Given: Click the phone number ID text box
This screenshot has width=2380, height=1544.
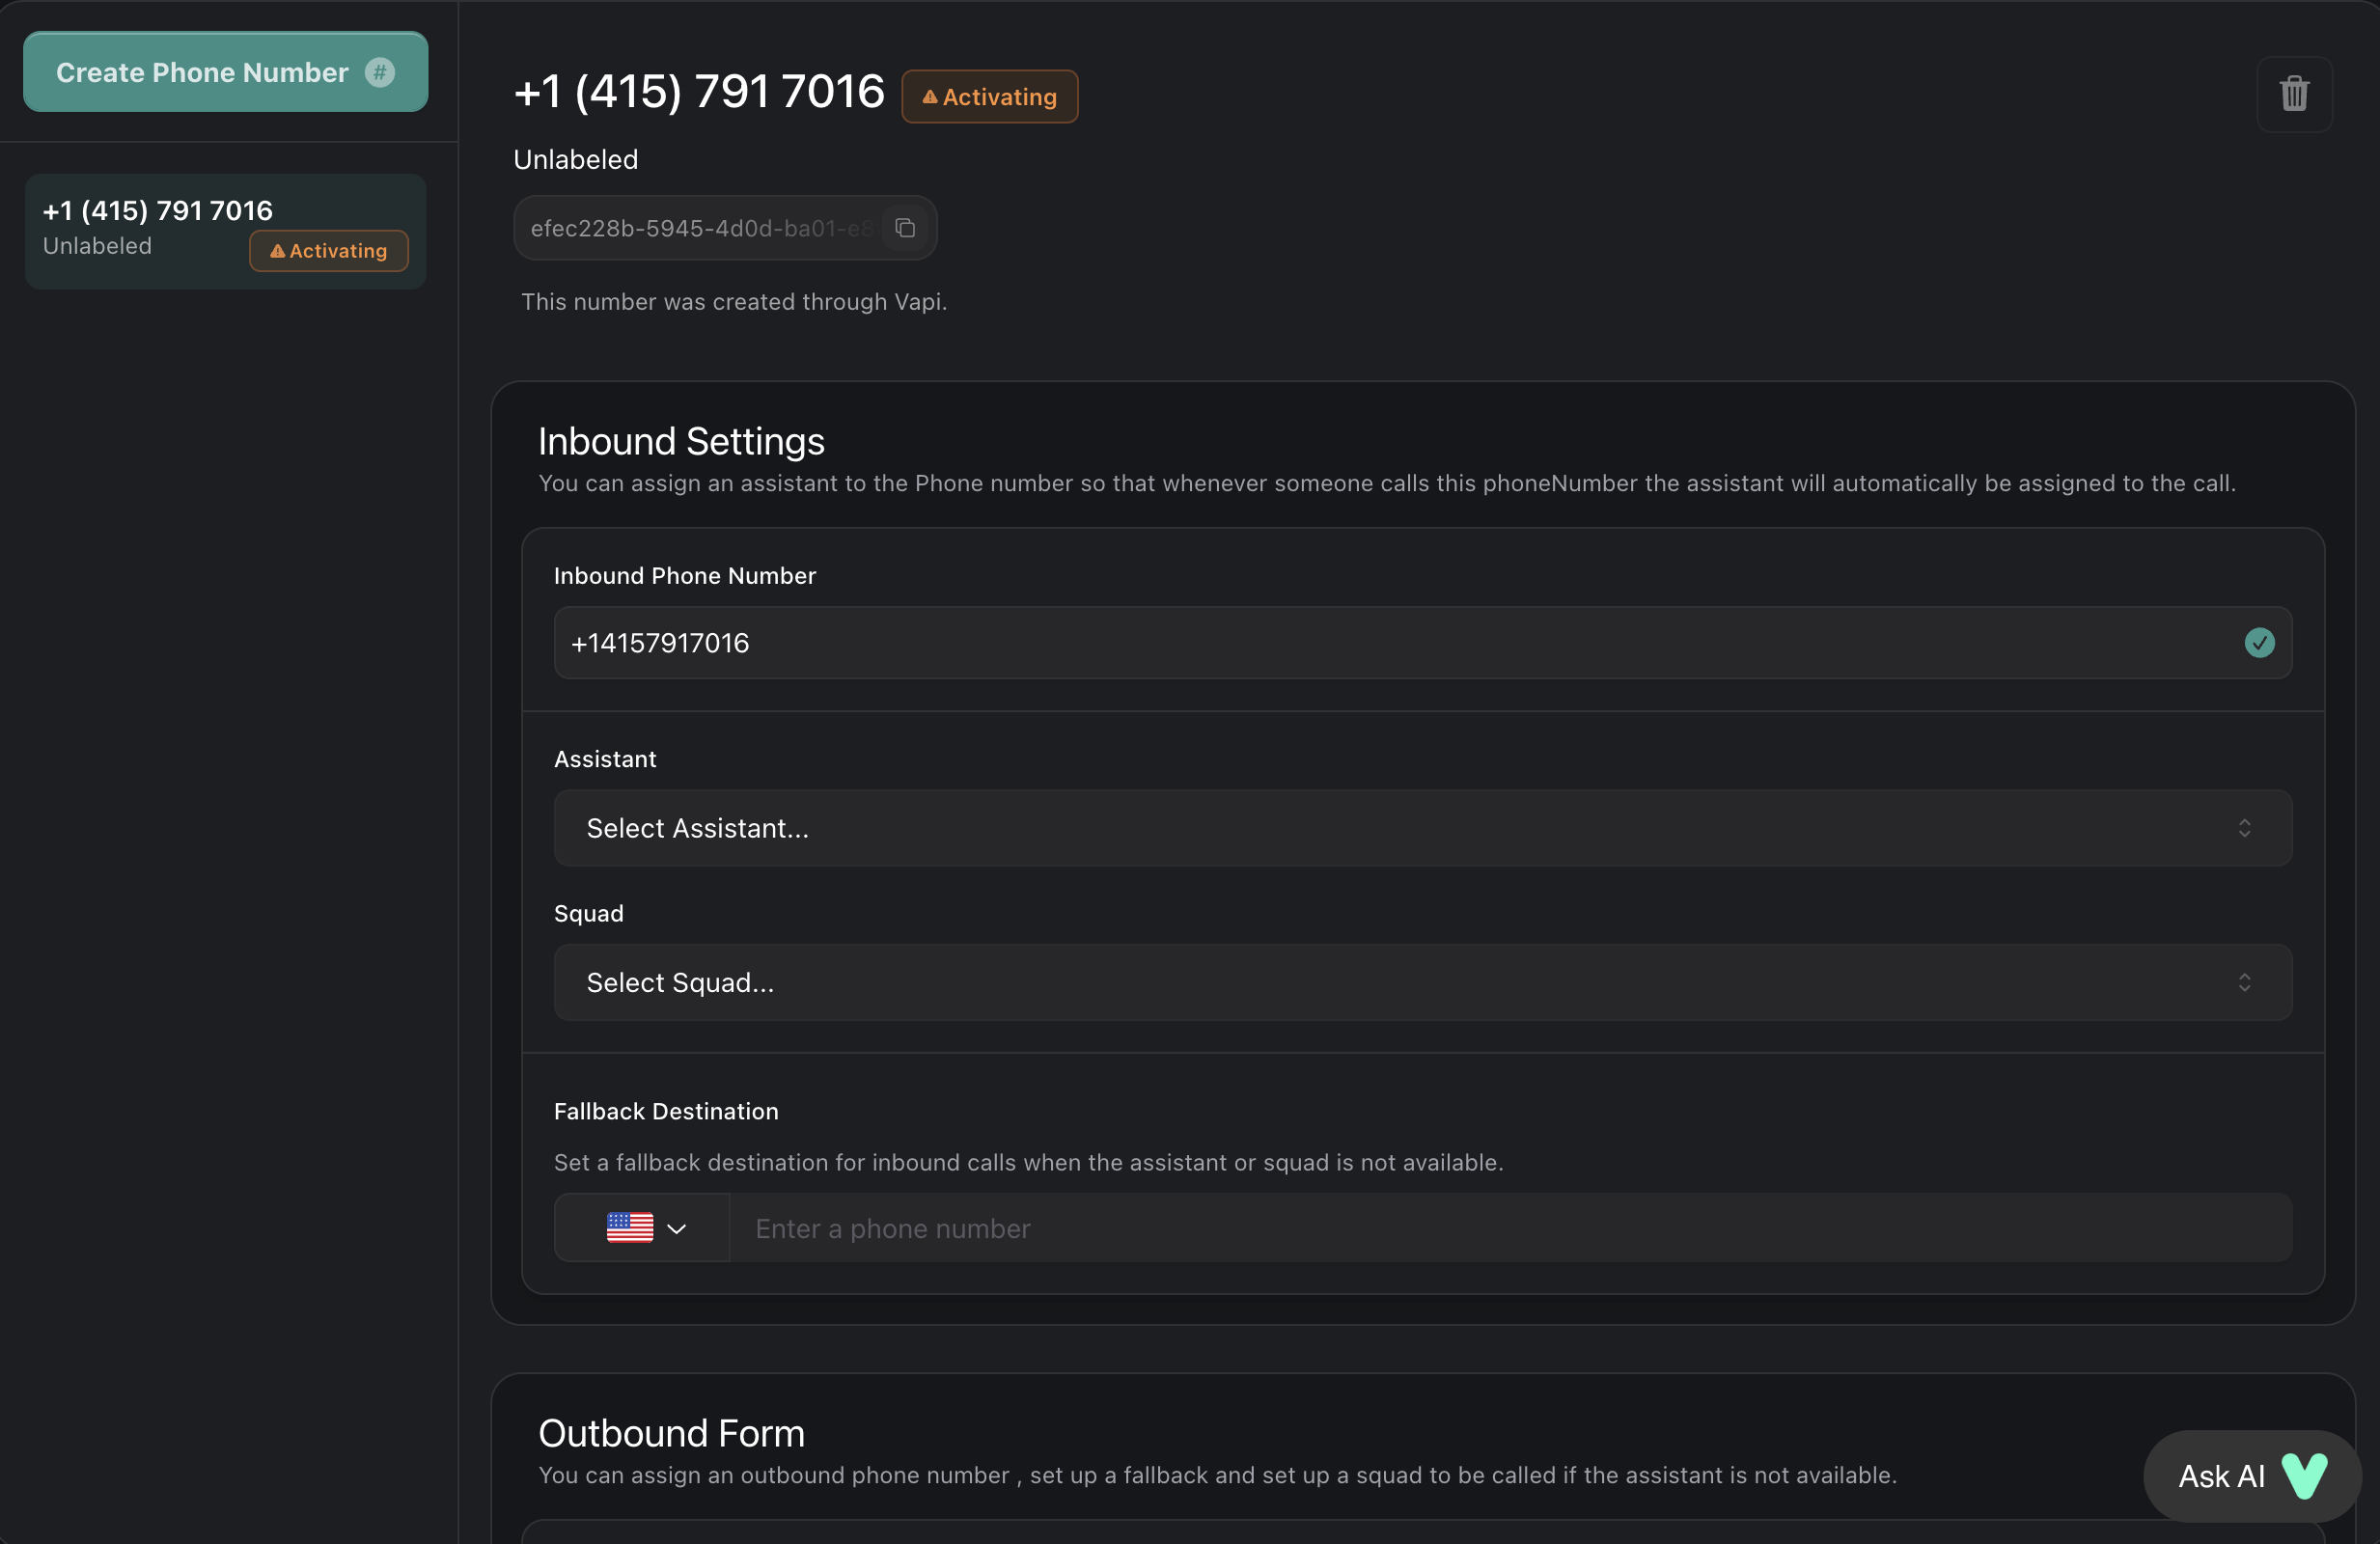Looking at the screenshot, I should tap(700, 228).
